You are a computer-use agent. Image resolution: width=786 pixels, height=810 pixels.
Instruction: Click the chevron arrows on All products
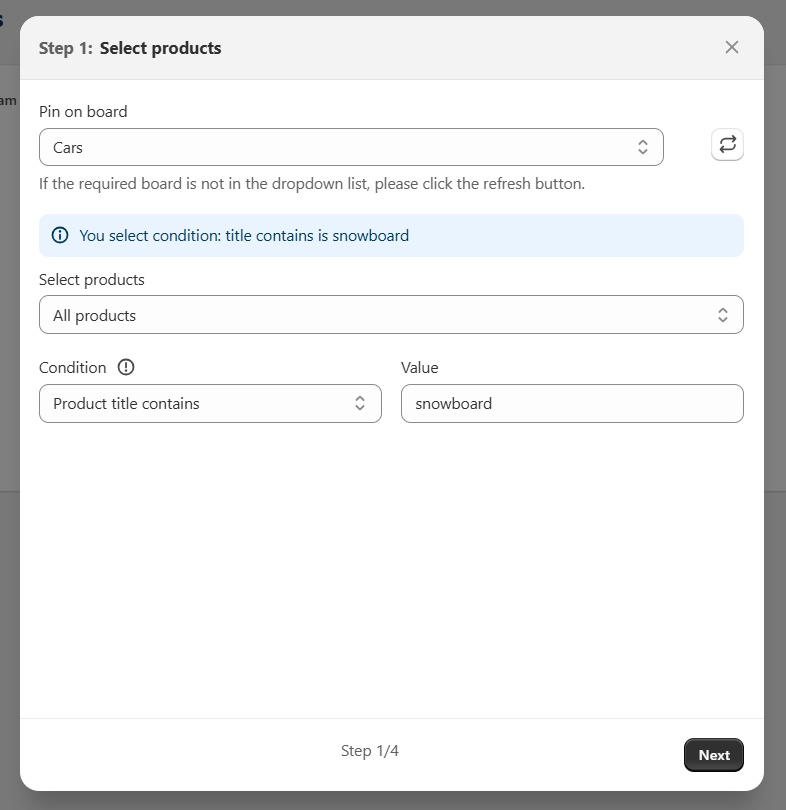tap(723, 315)
